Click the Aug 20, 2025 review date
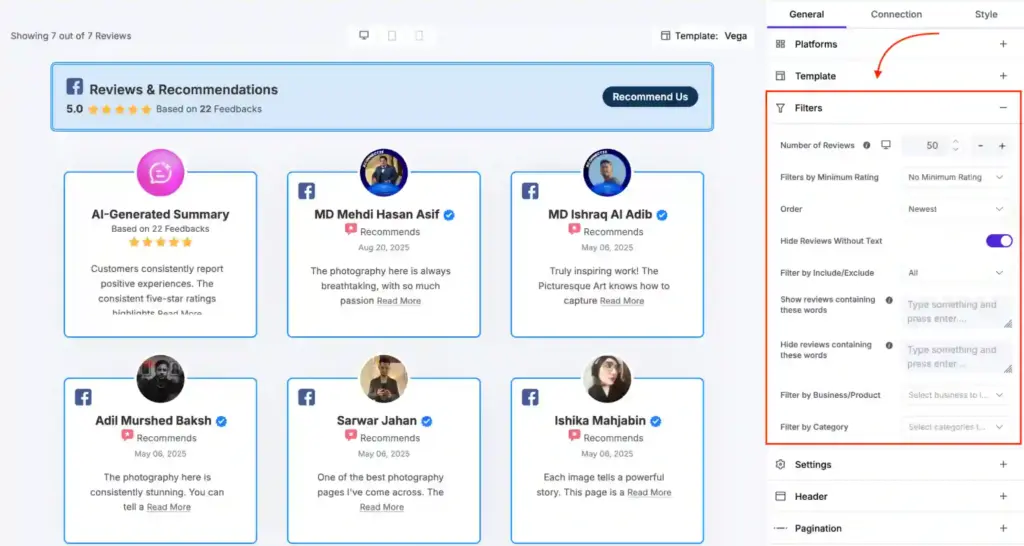1024x546 pixels. click(383, 248)
